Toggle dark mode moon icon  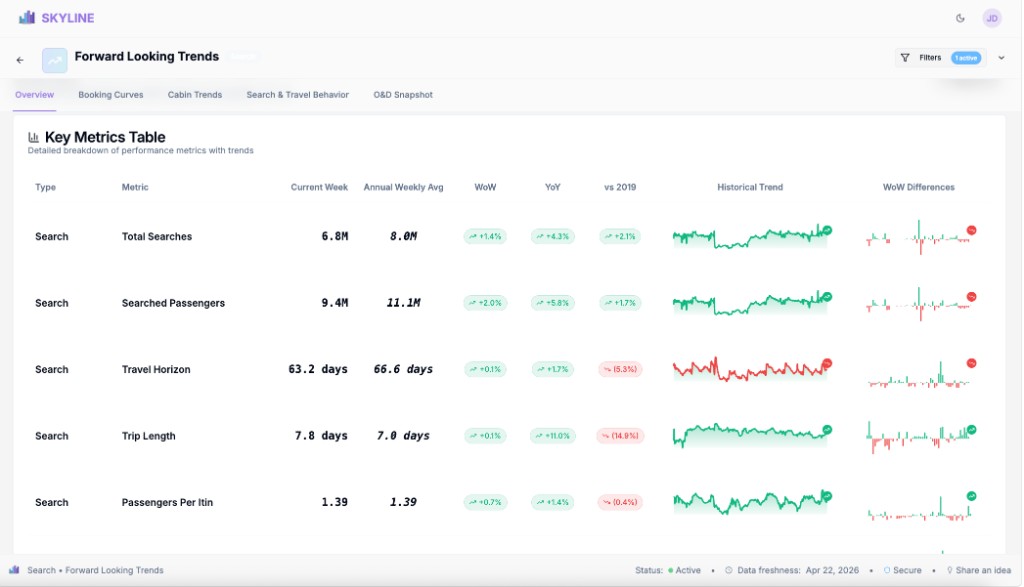click(x=960, y=18)
